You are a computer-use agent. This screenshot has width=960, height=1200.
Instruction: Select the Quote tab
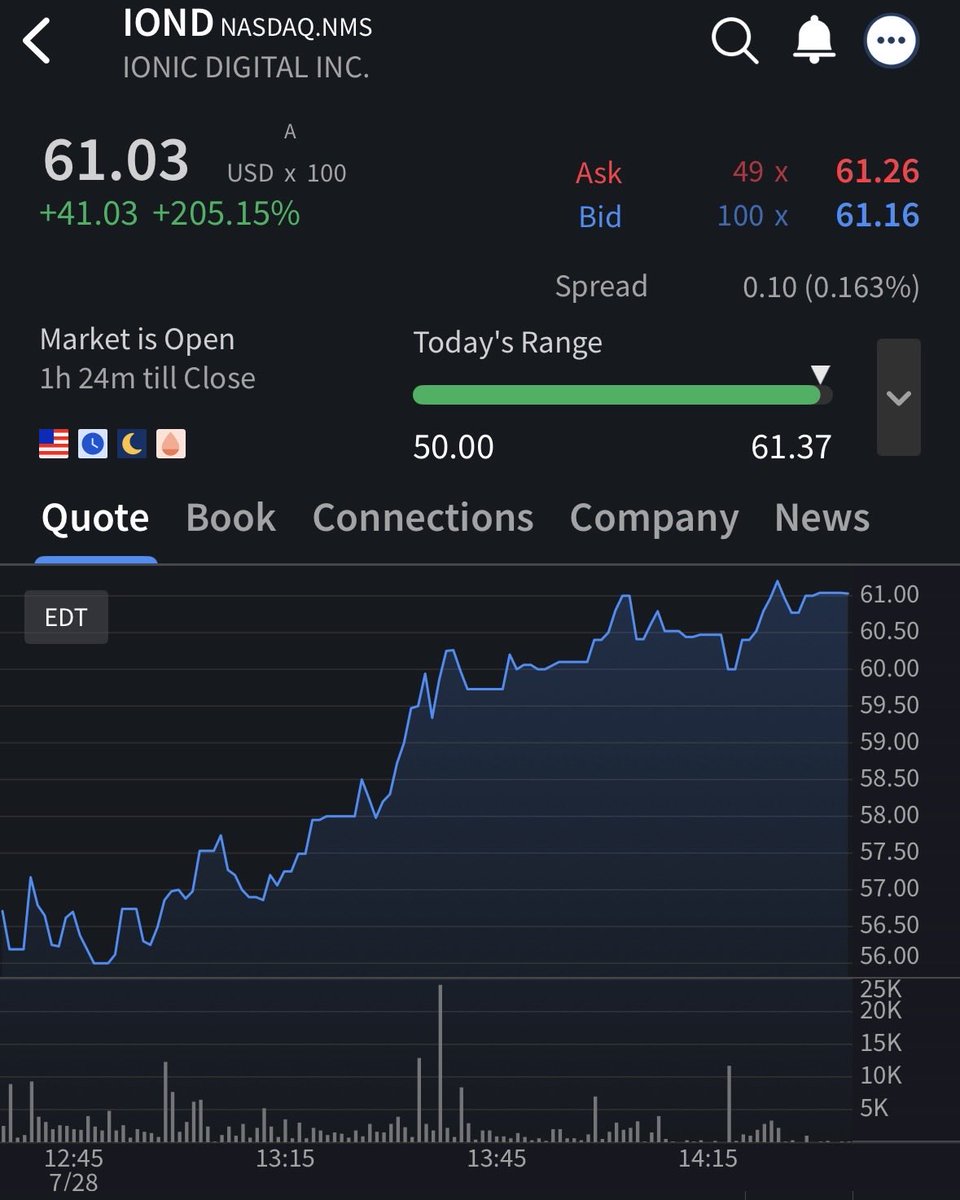pos(95,518)
